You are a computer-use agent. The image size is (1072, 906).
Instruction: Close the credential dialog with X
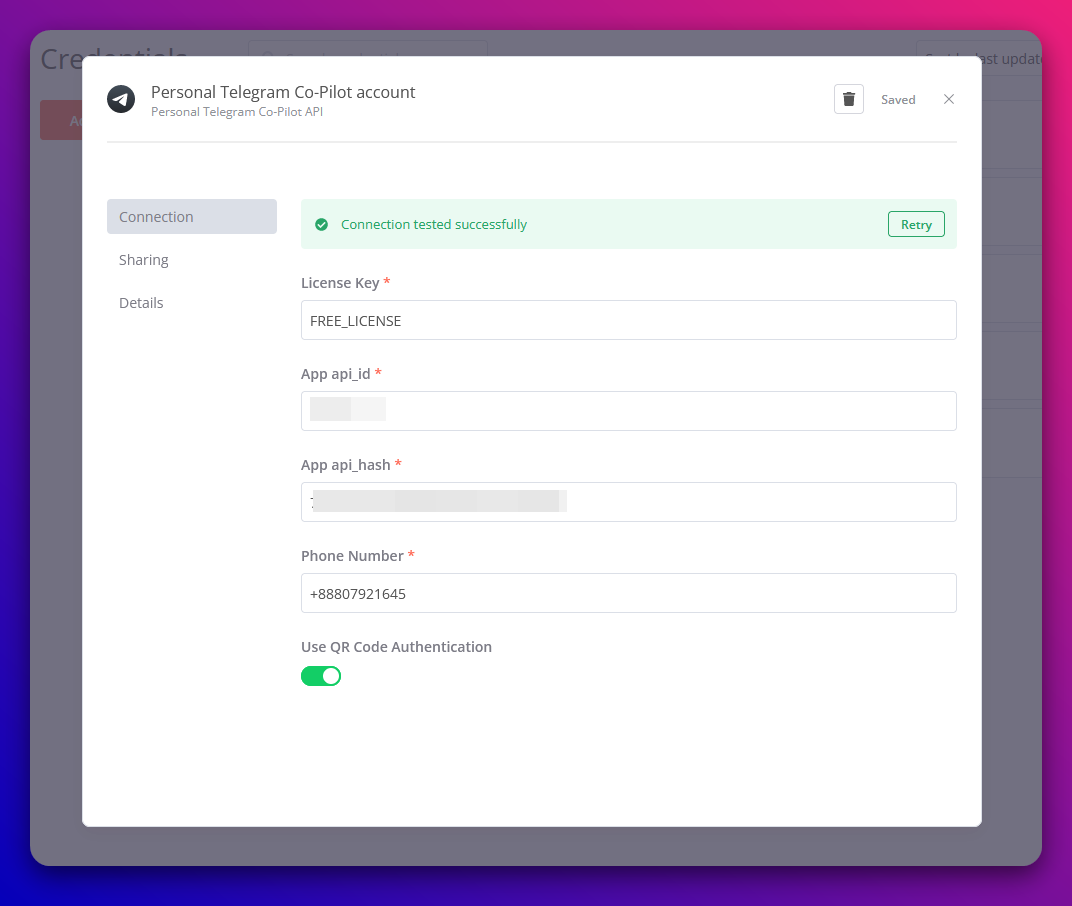(x=948, y=99)
